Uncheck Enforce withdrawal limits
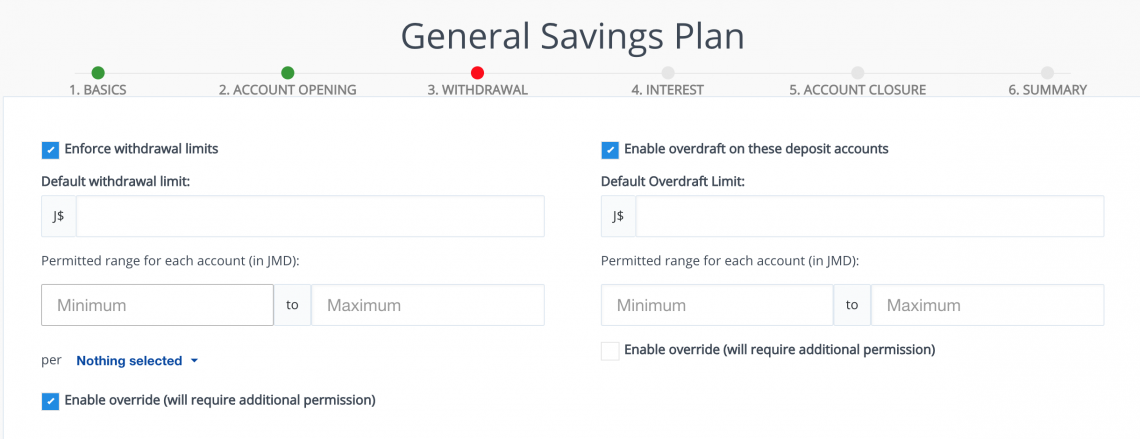1140x439 pixels. point(50,150)
